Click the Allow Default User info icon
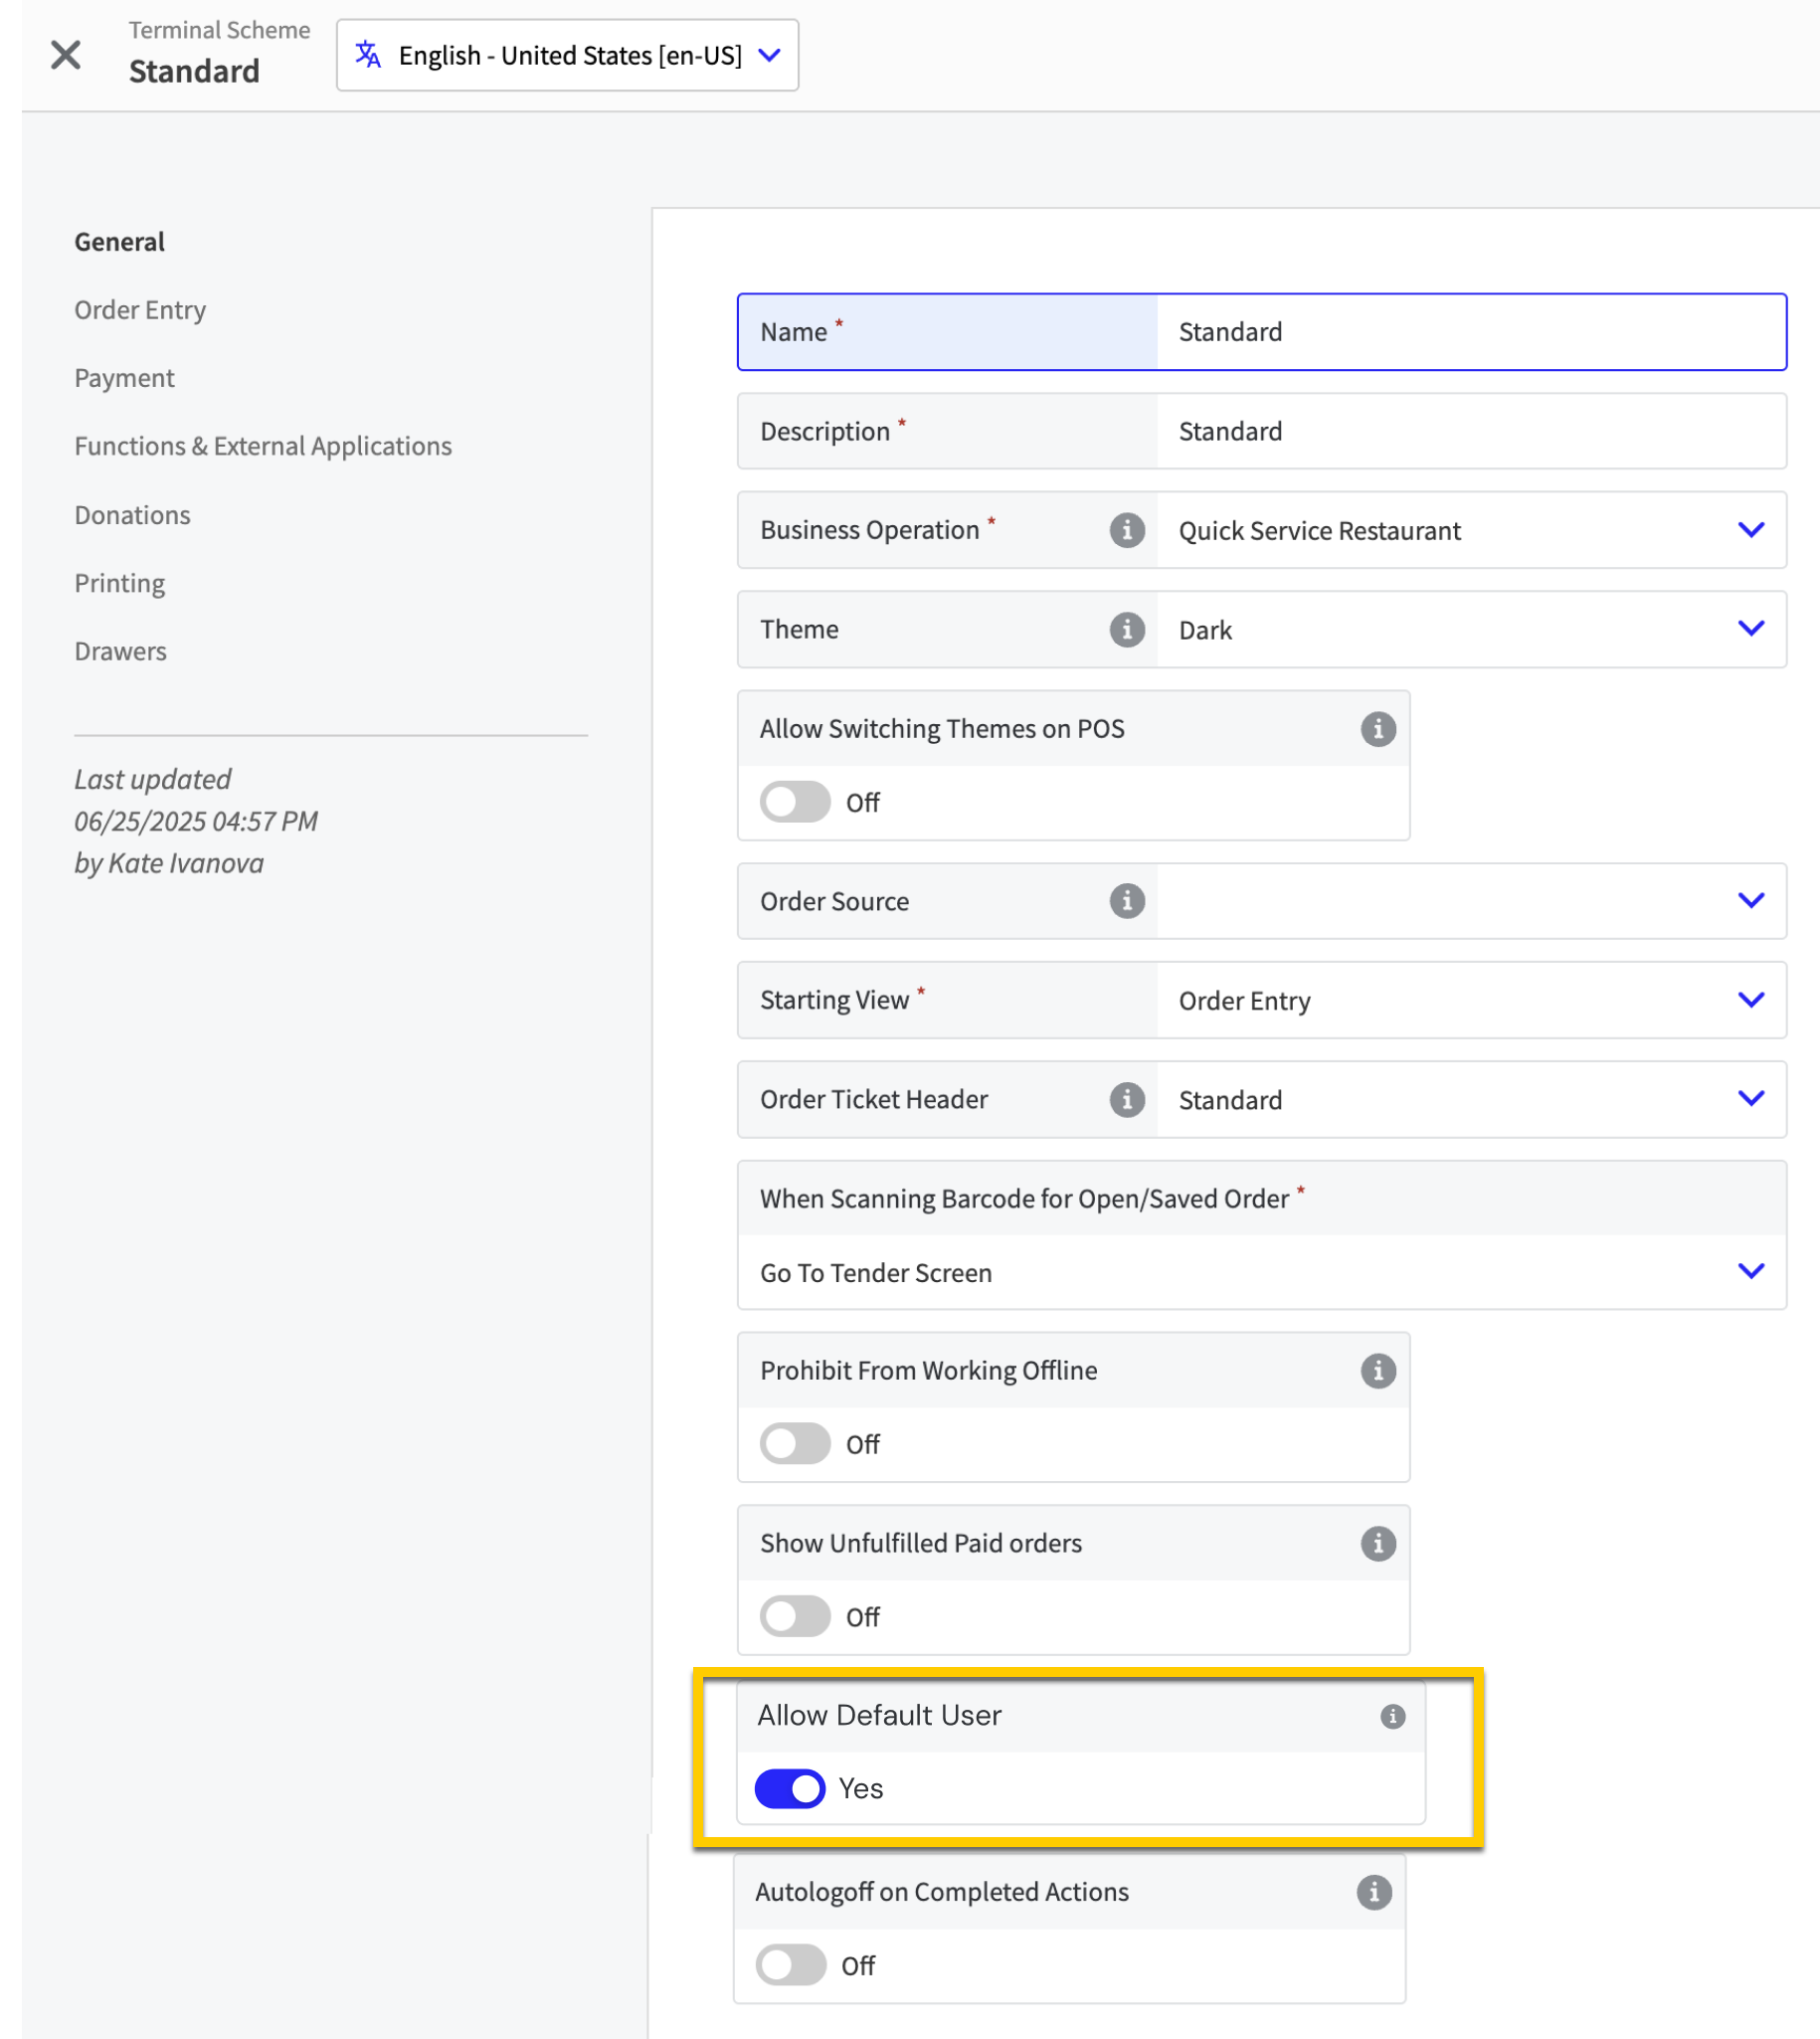Image resolution: width=1820 pixels, height=2039 pixels. (1392, 1716)
